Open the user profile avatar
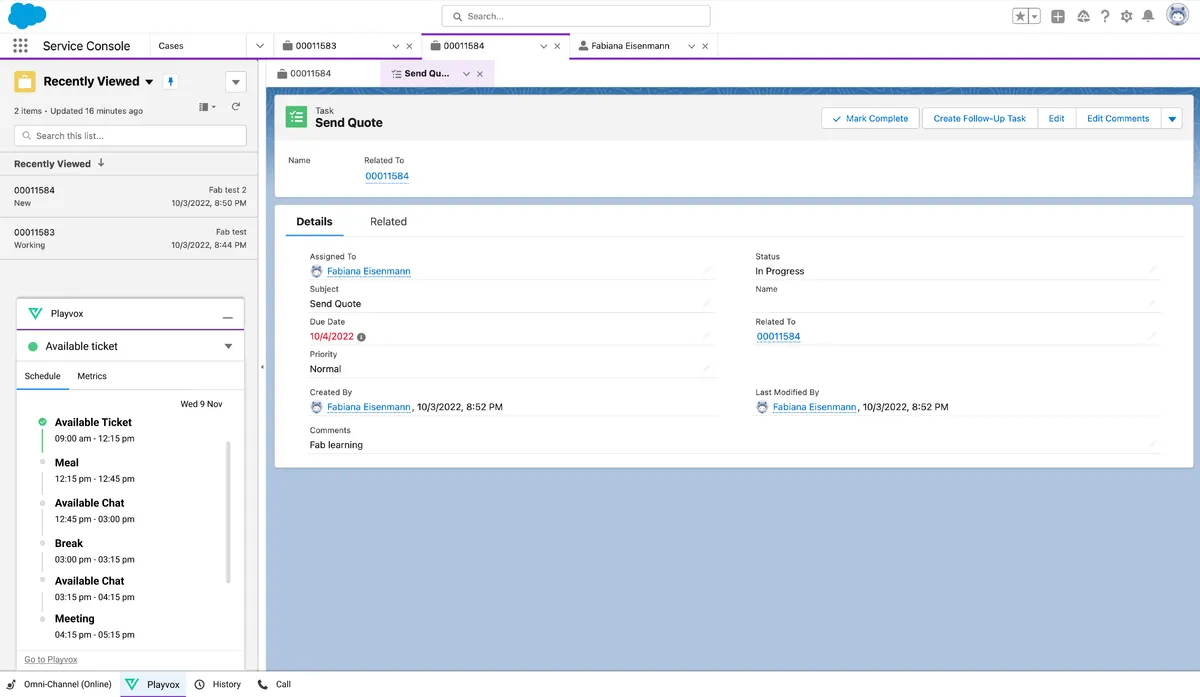 click(1177, 16)
